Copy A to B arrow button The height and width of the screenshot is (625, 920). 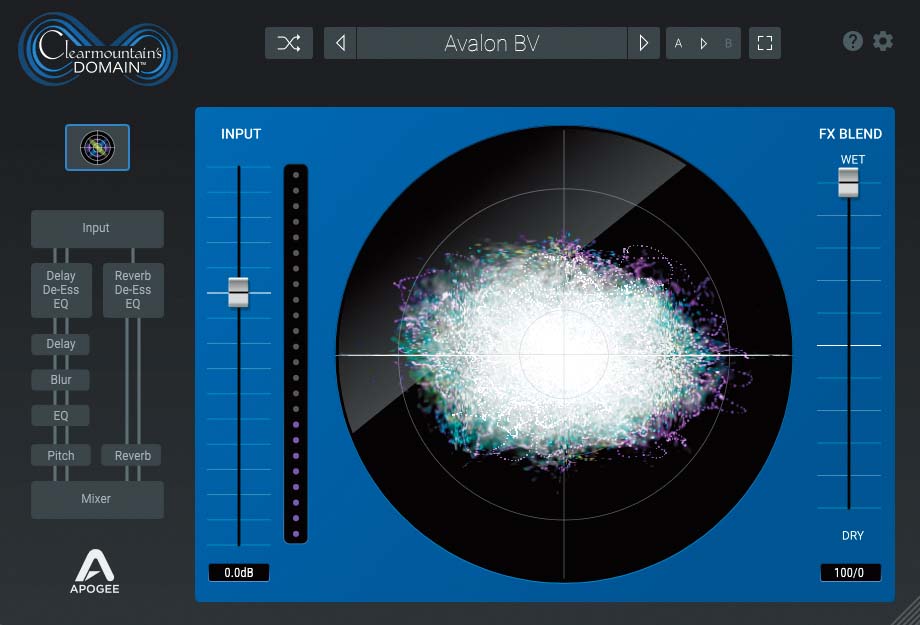703,43
